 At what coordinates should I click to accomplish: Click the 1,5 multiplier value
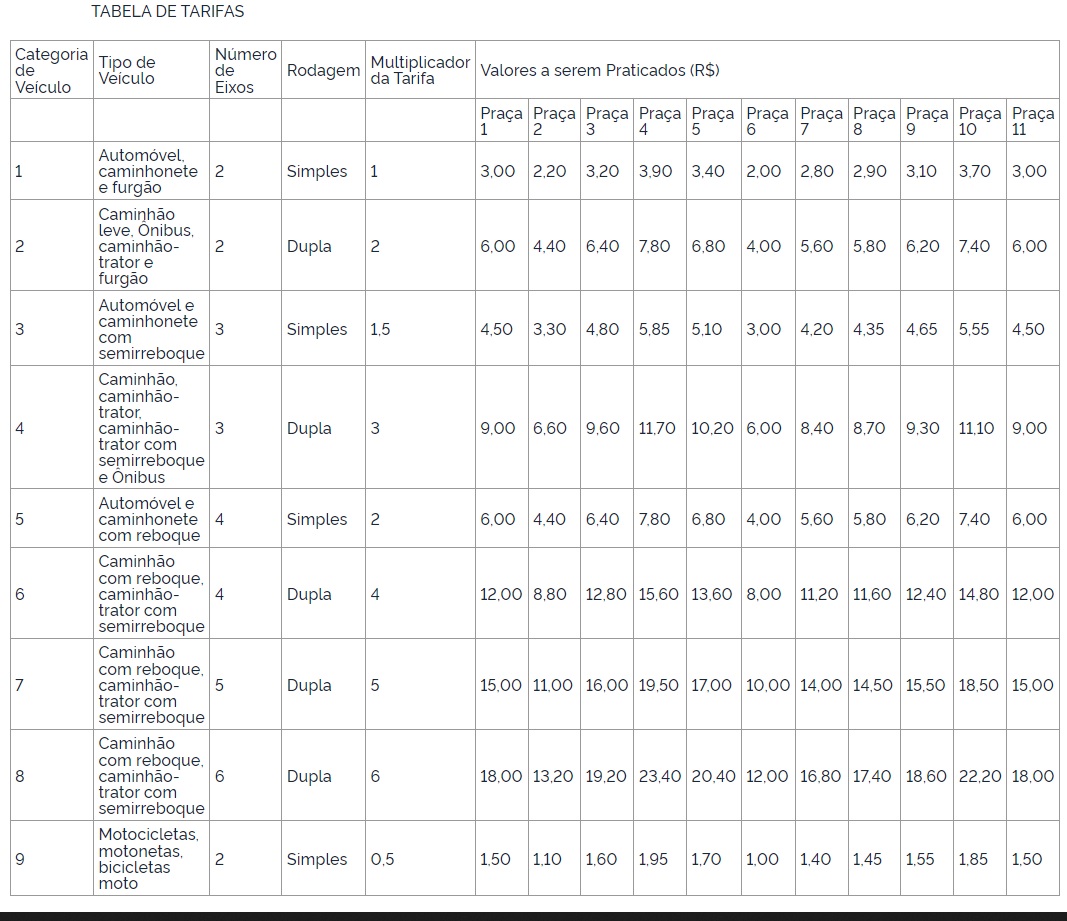pyautogui.click(x=380, y=329)
